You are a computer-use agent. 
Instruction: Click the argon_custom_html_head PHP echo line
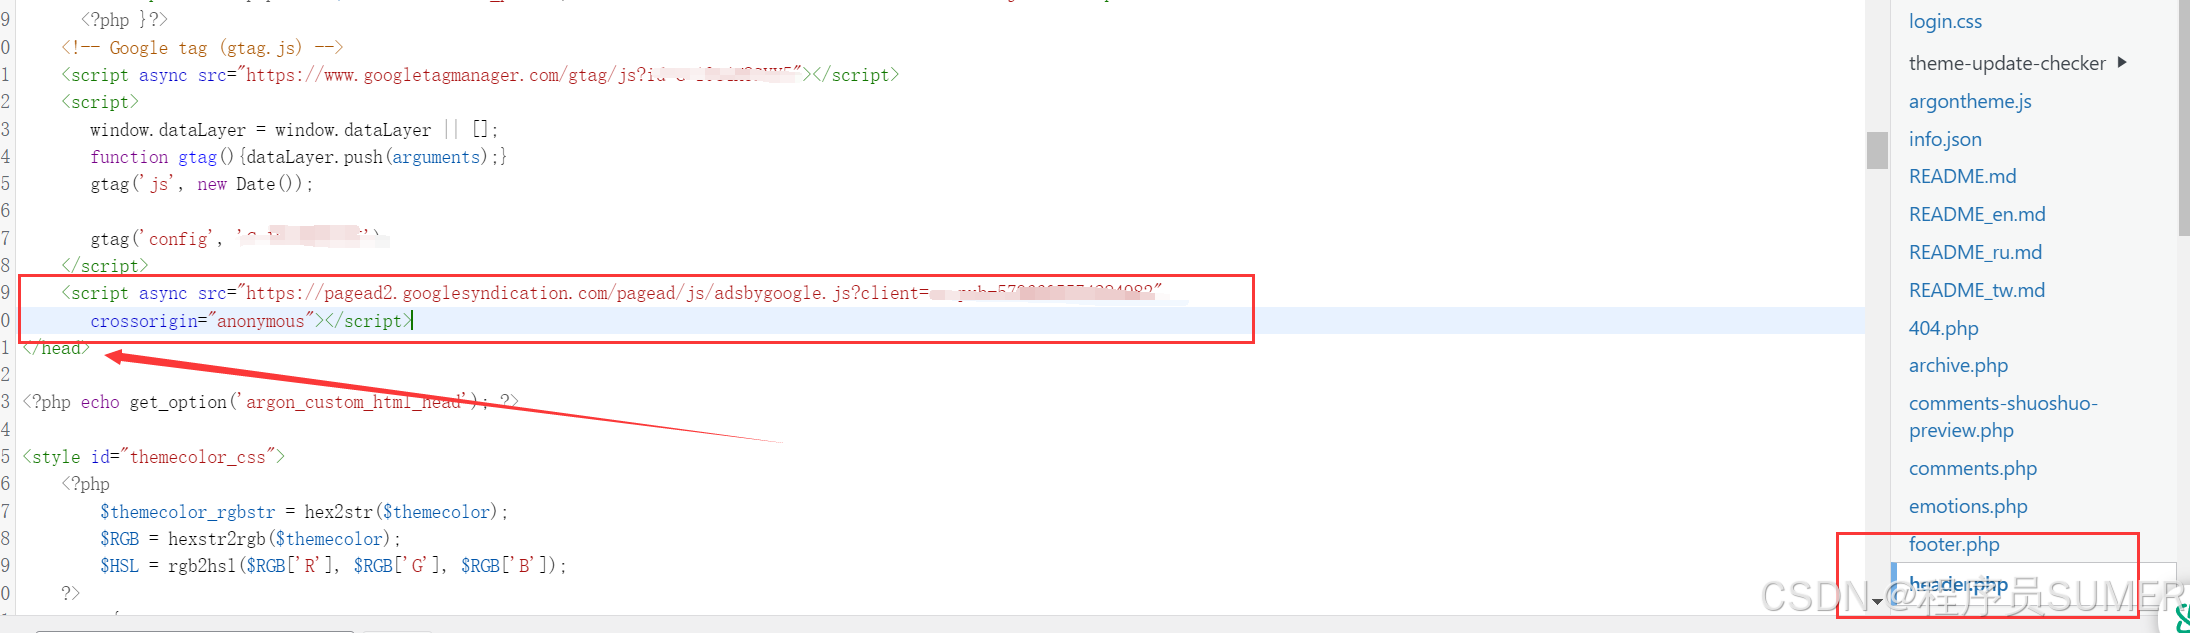coord(270,402)
